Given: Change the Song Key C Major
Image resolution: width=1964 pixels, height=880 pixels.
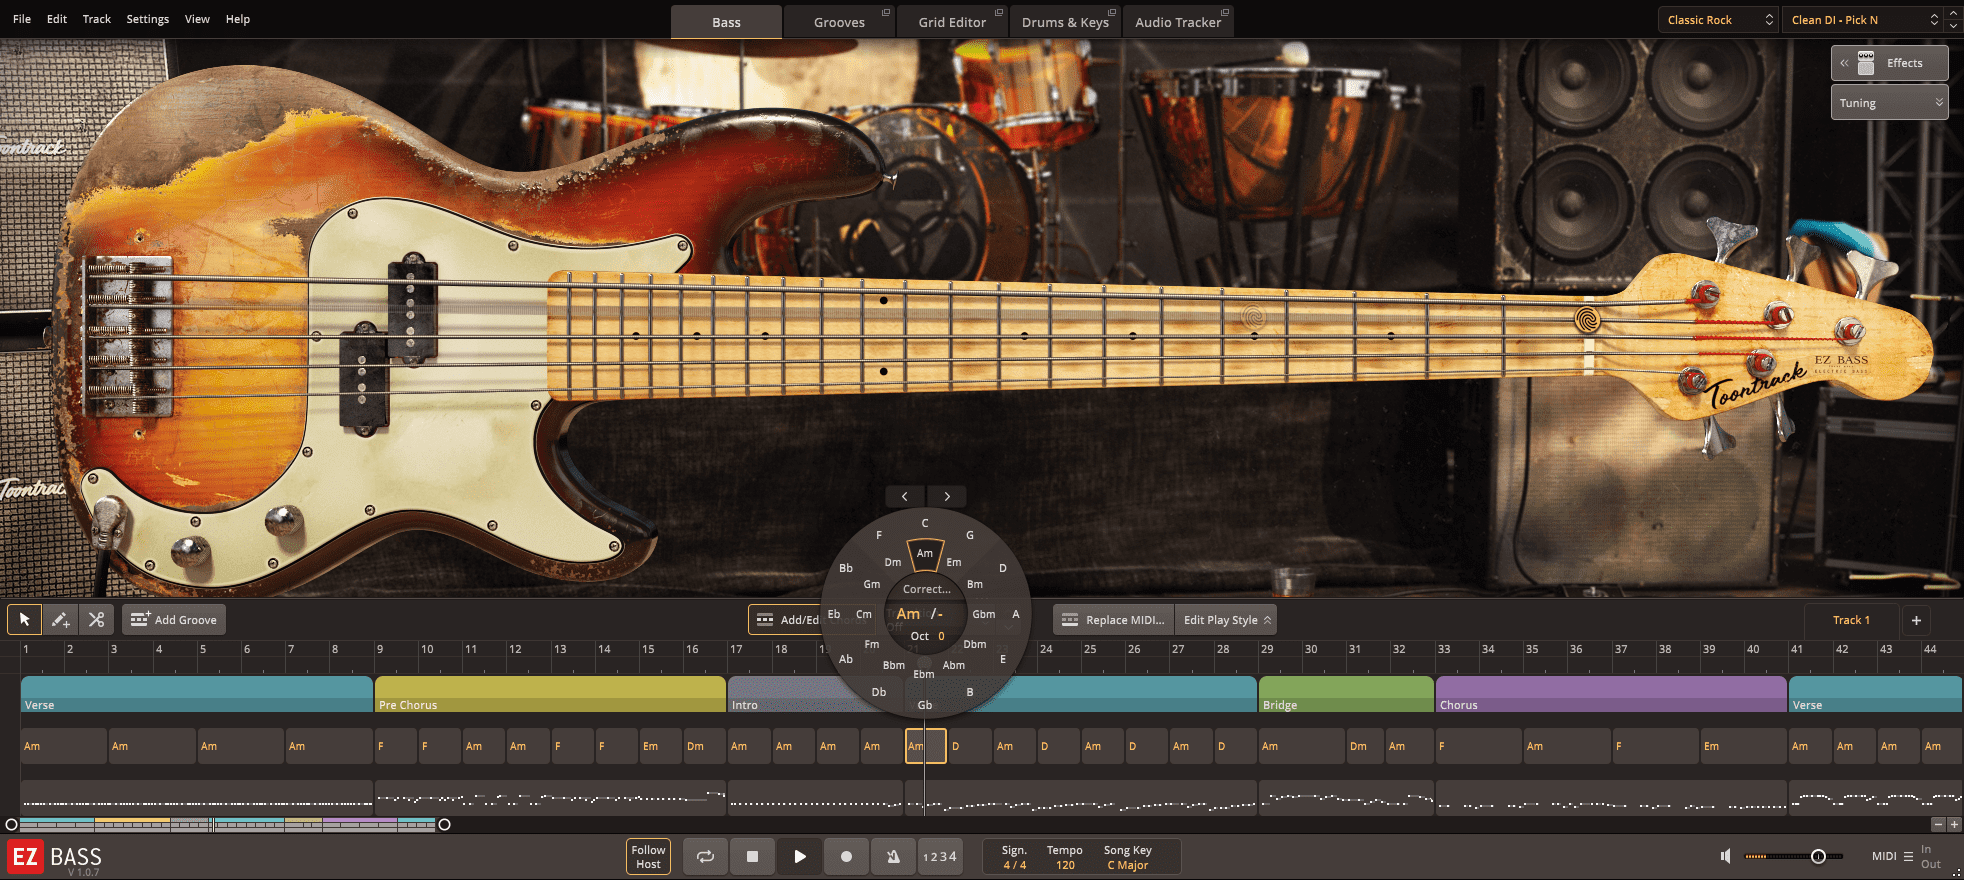Looking at the screenshot, I should [x=1128, y=865].
